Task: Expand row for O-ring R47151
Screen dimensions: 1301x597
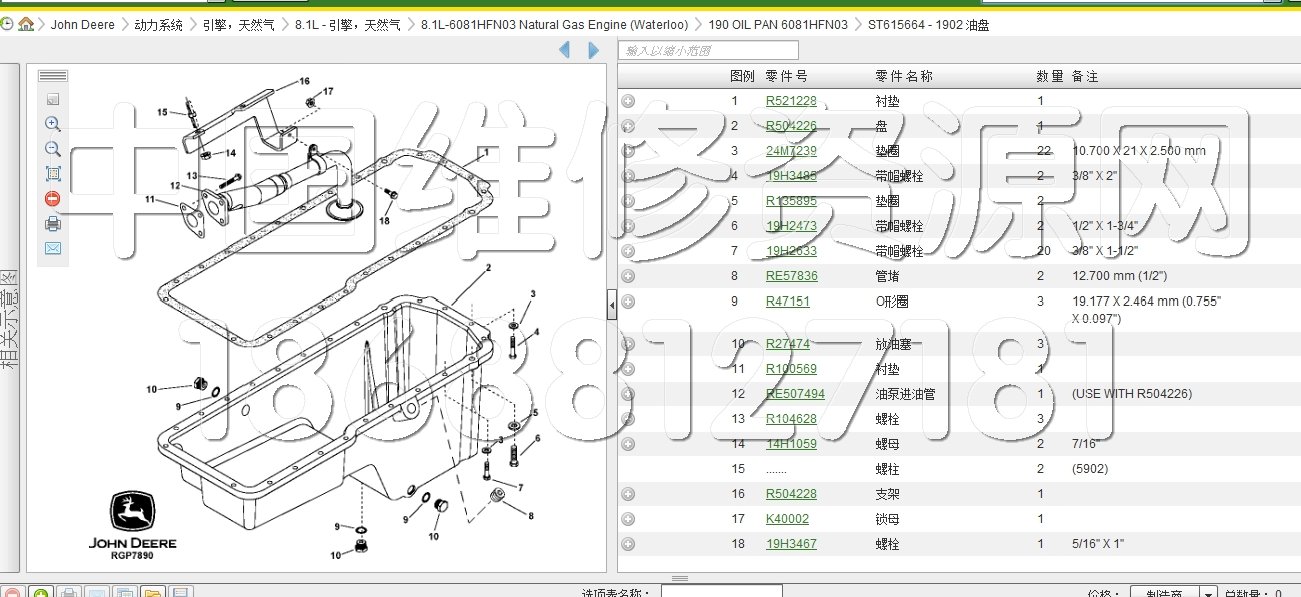Action: coord(628,301)
